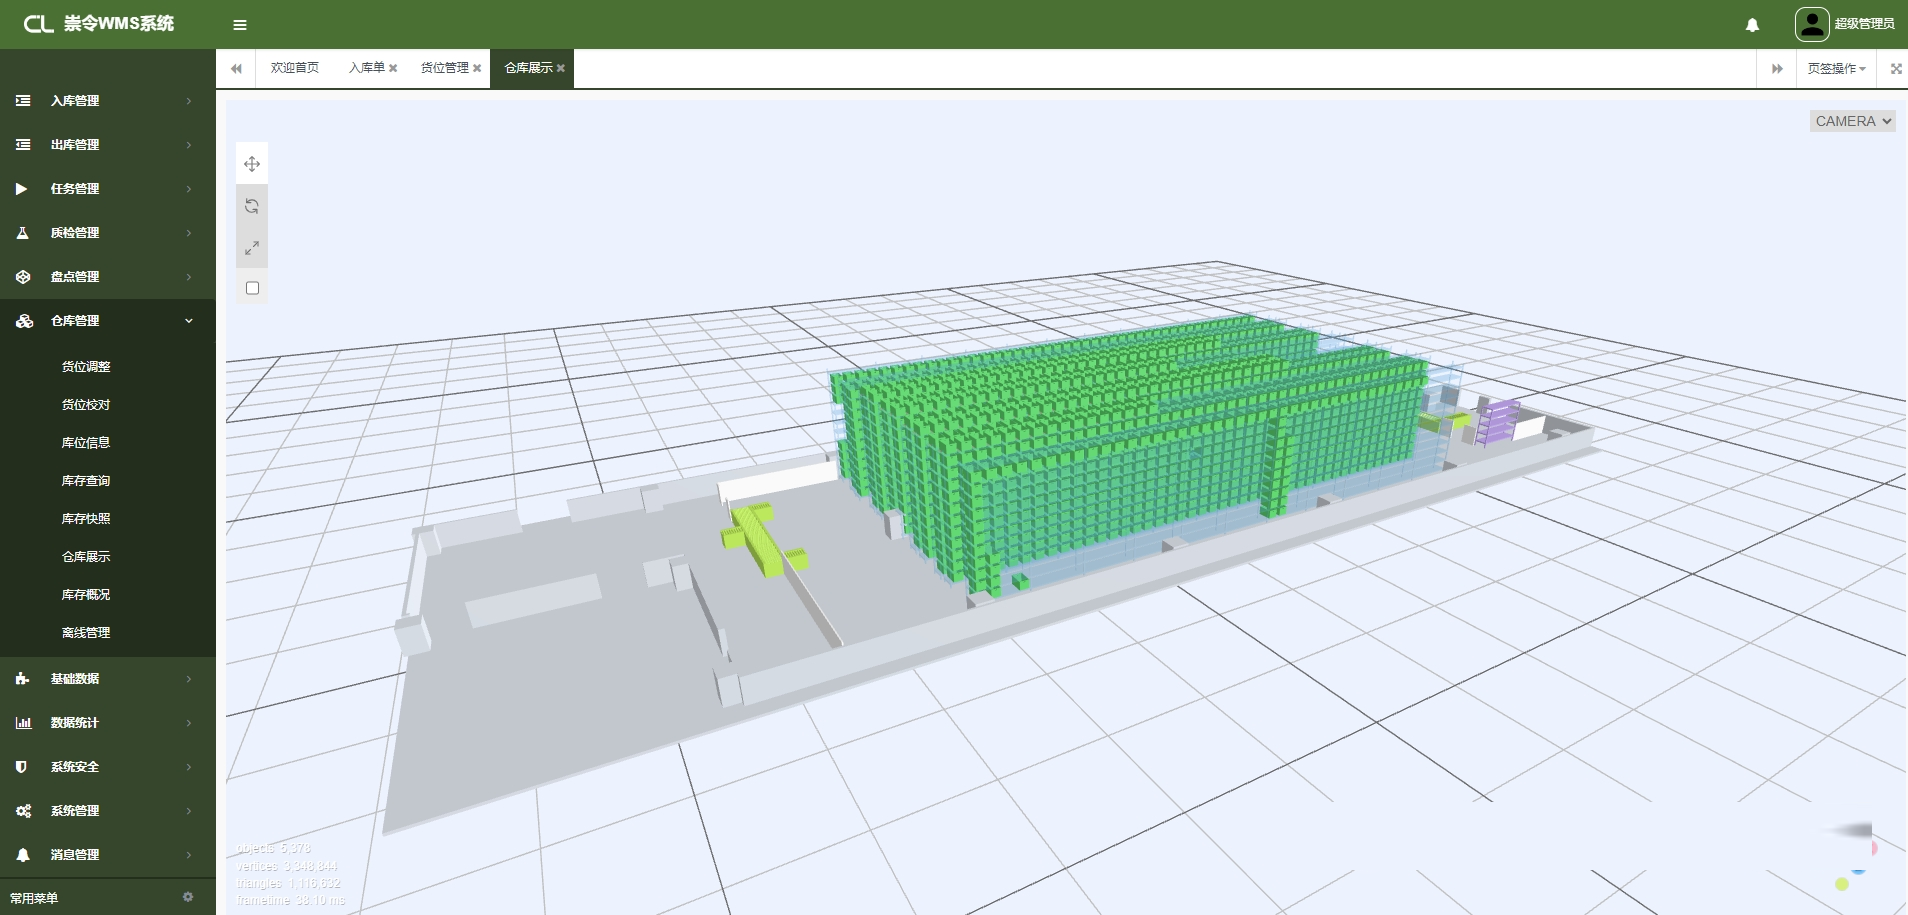Open the 离线管理 submenu item

coord(86,633)
